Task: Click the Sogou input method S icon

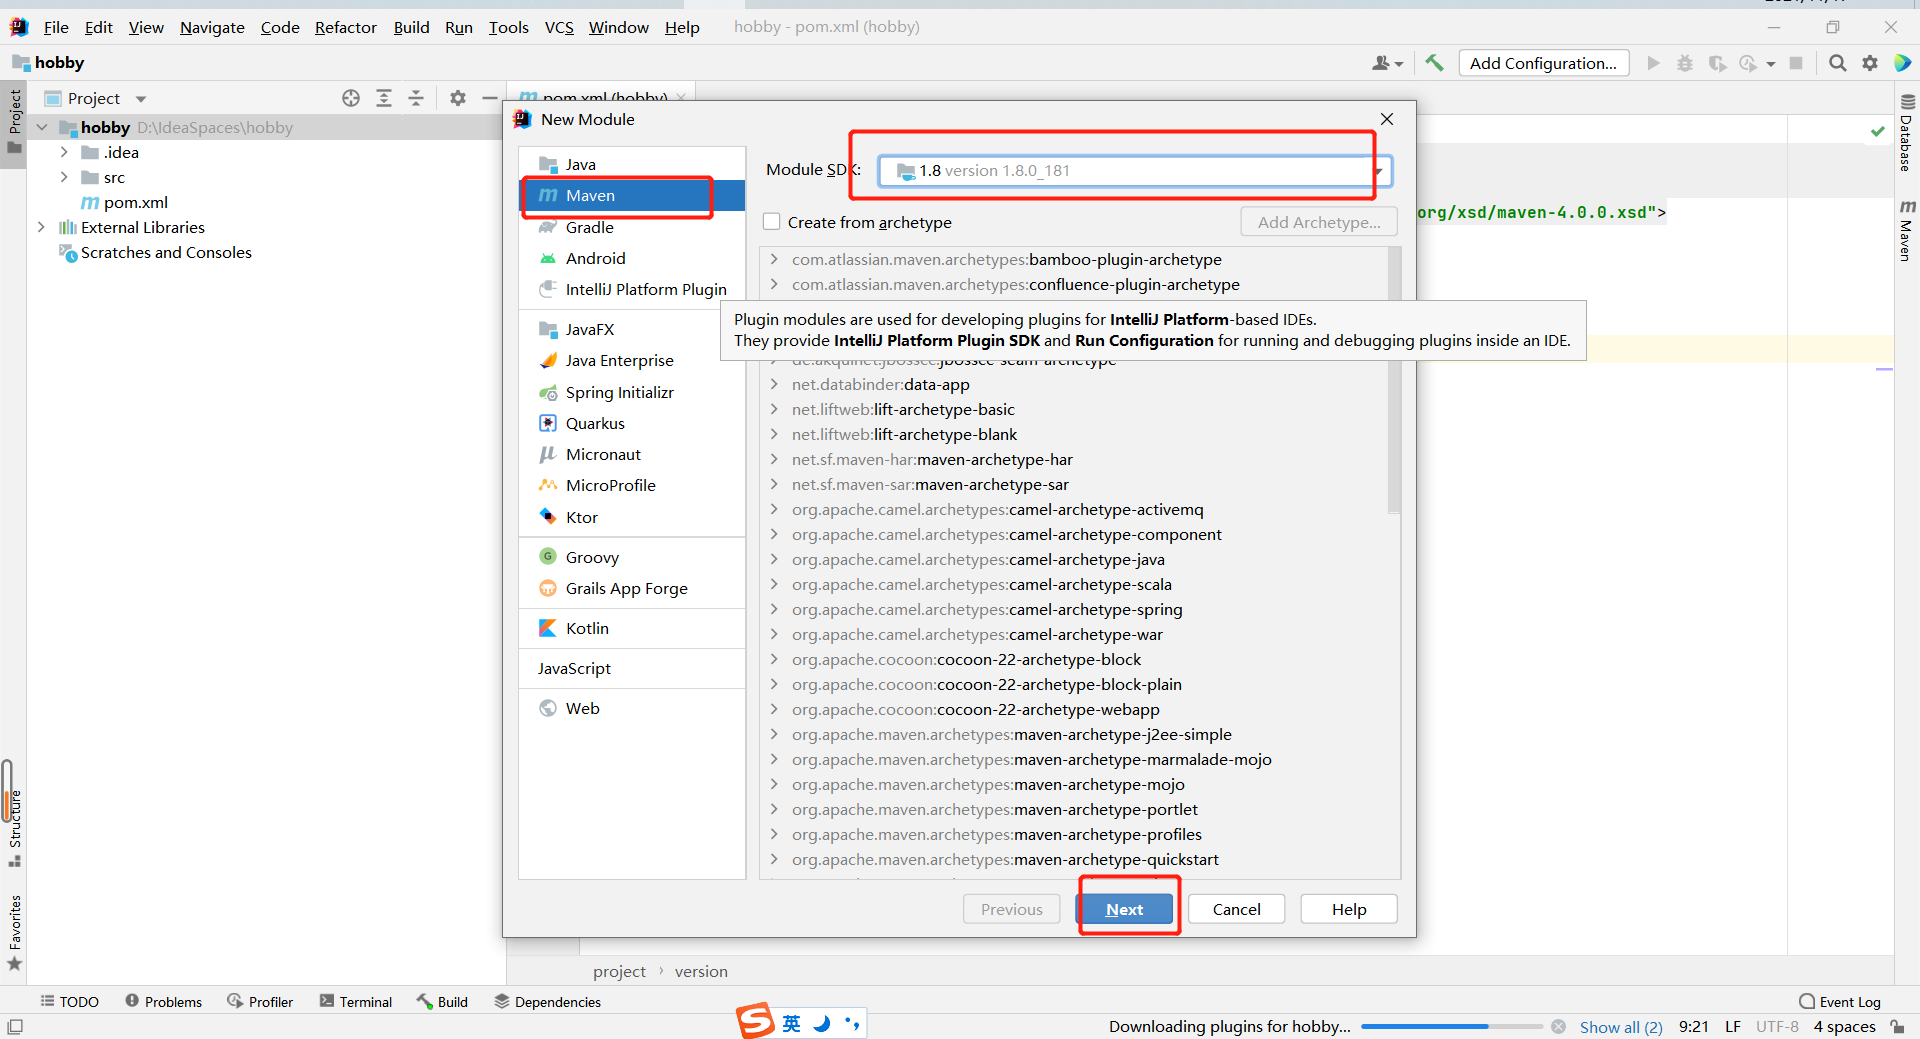Action: (756, 1021)
